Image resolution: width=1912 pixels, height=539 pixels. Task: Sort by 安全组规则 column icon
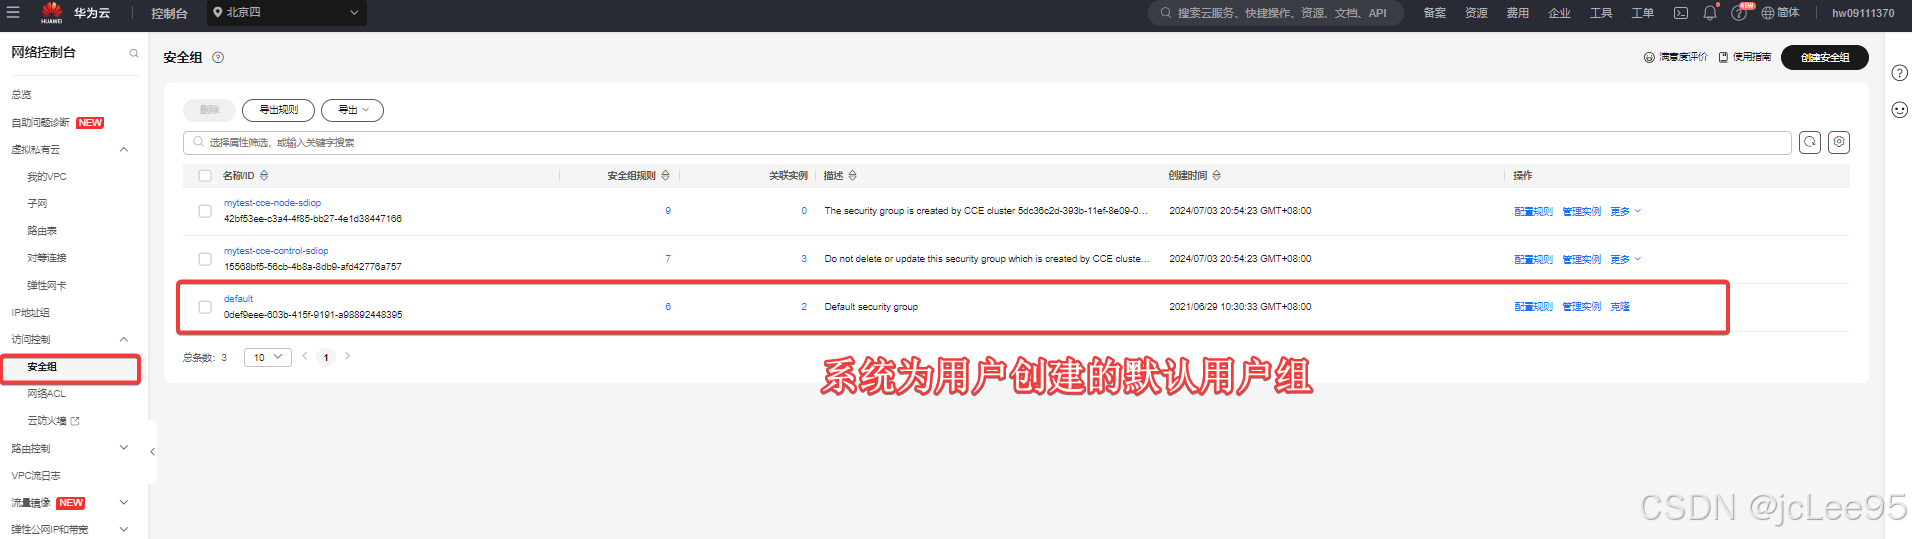pos(665,175)
